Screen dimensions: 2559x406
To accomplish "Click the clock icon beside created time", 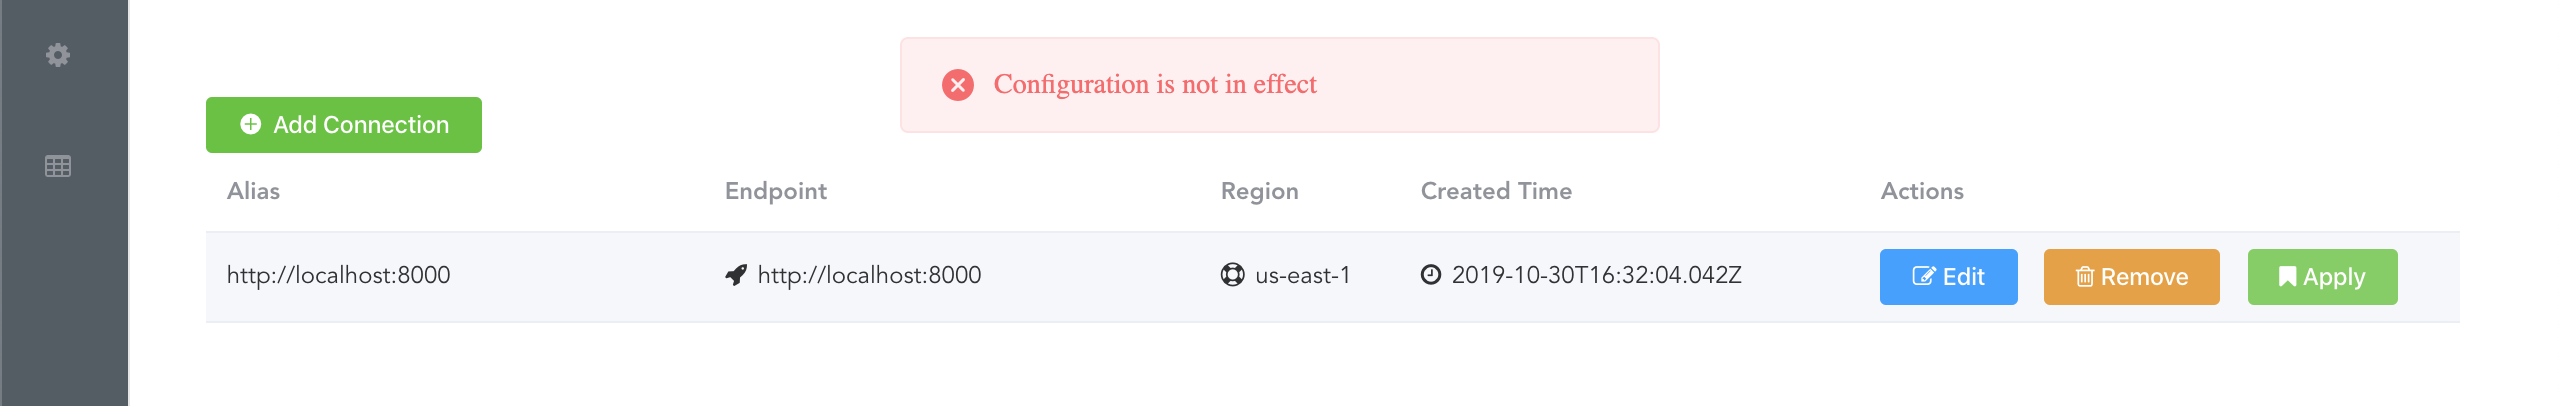I will [x=1431, y=275].
